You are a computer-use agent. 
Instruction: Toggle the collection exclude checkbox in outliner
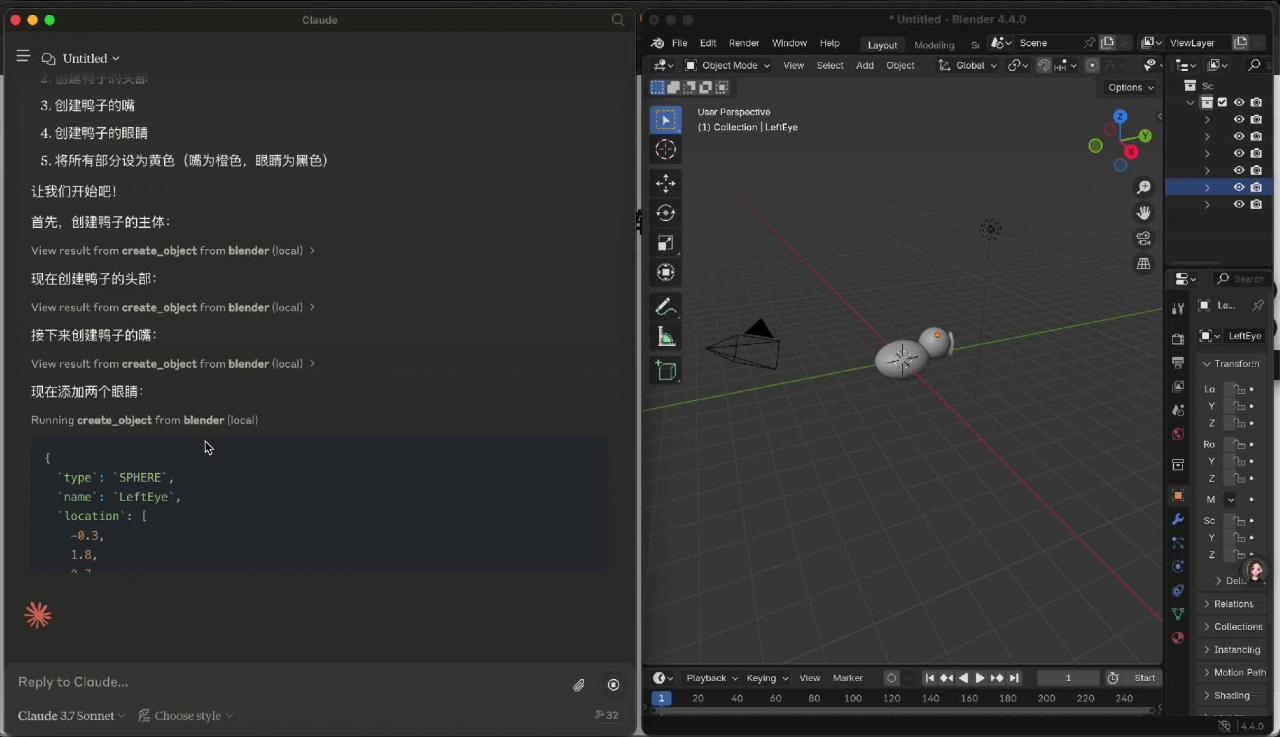click(1222, 102)
